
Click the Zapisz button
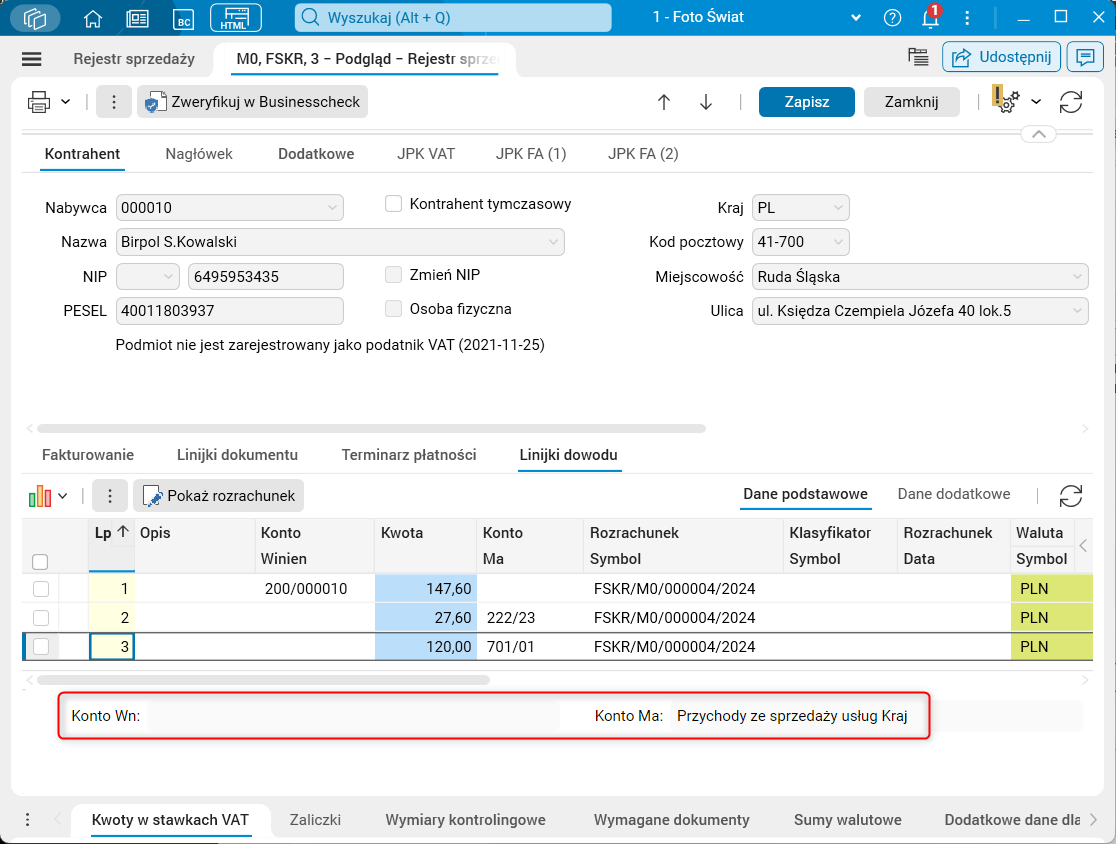tap(806, 102)
